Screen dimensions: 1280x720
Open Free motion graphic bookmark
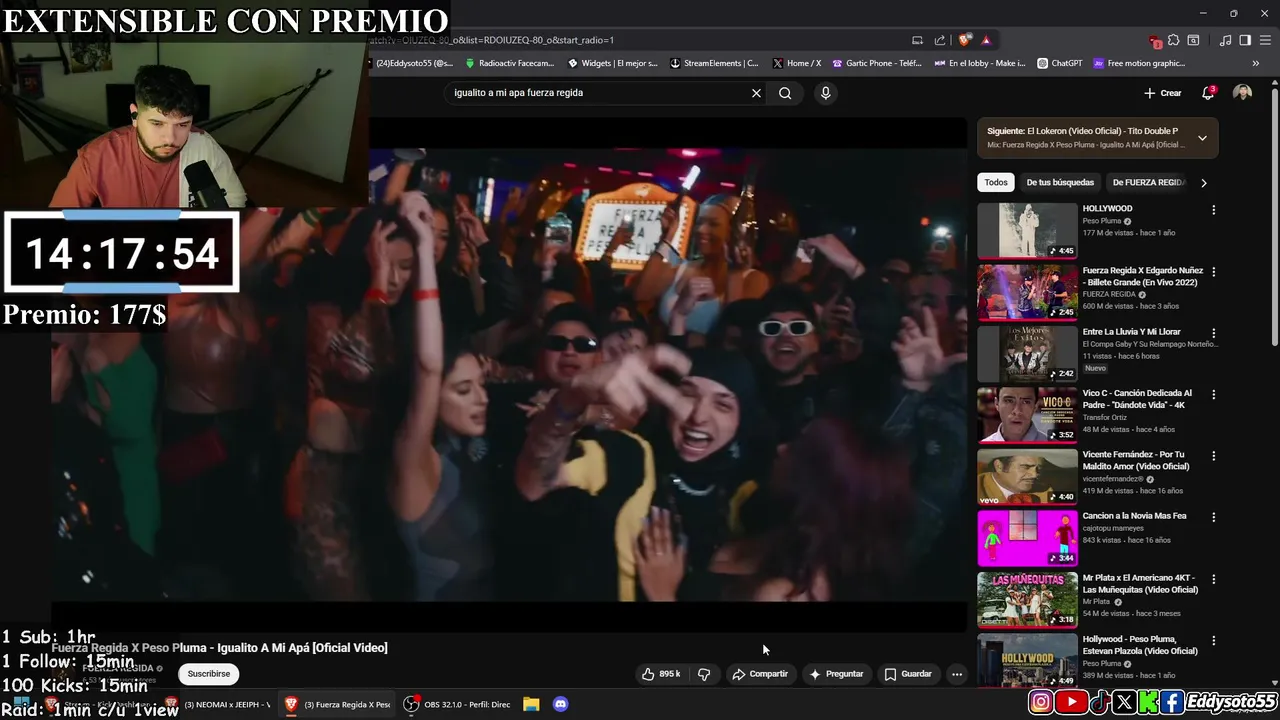(1139, 63)
